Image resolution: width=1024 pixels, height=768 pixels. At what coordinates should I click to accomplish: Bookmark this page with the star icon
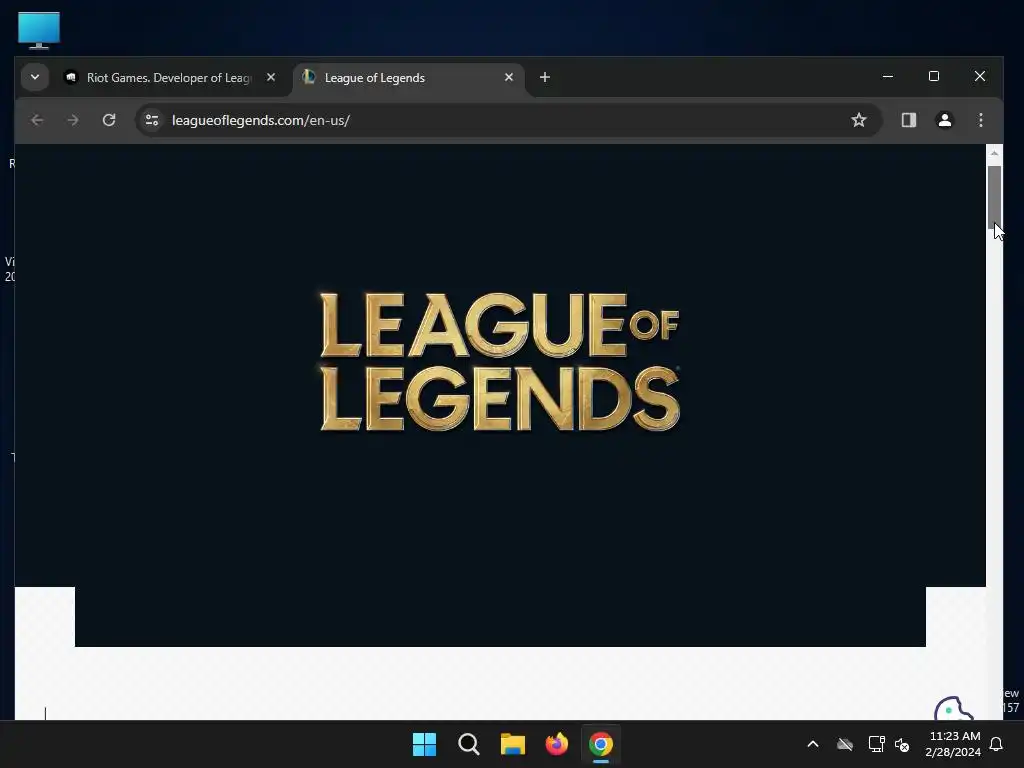(x=859, y=120)
